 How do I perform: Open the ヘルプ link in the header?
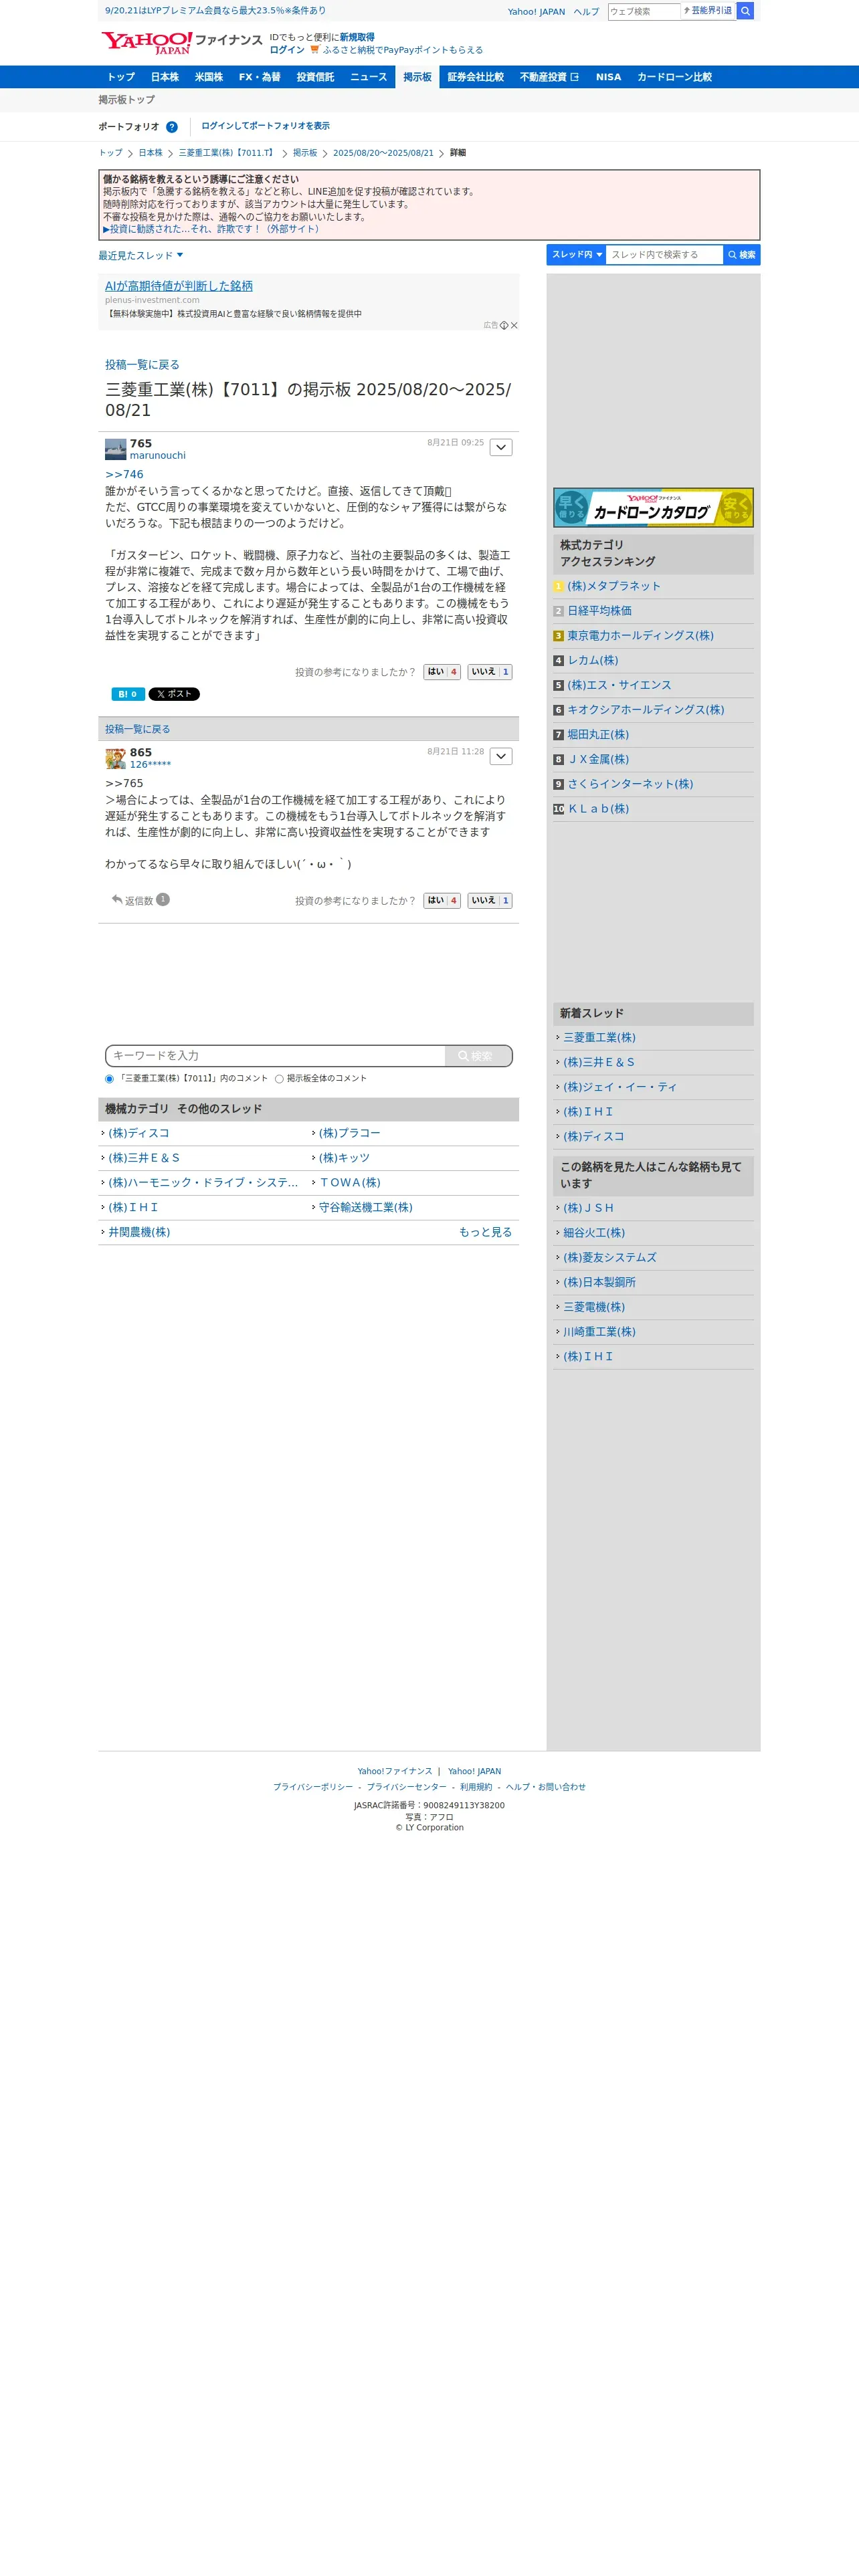[x=586, y=12]
